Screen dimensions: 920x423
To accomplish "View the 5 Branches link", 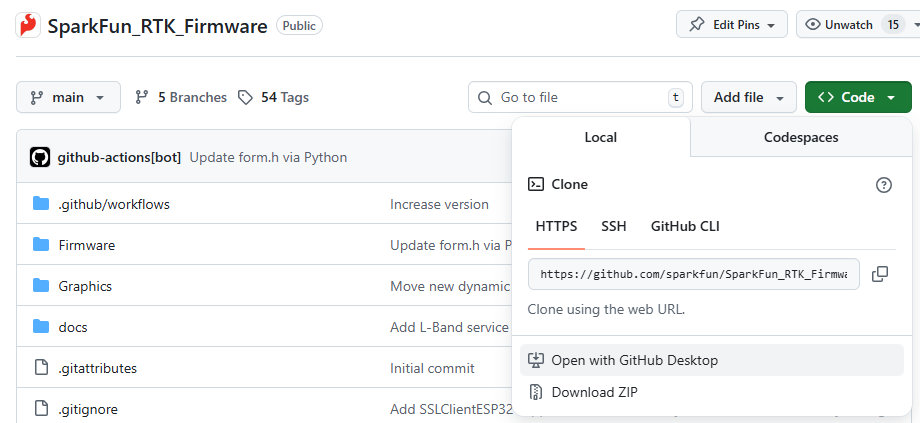I will tap(181, 97).
